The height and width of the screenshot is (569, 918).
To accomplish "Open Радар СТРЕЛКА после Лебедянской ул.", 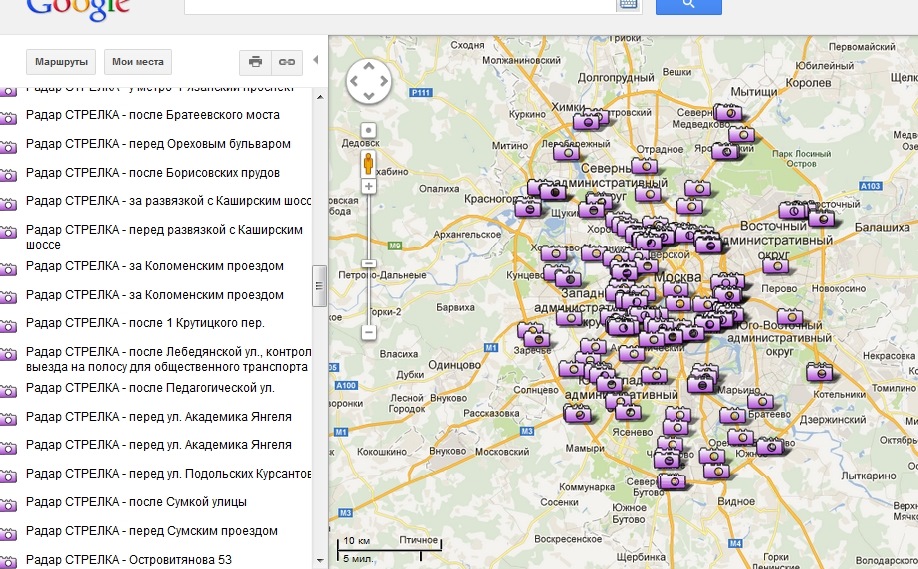I will click(x=169, y=359).
